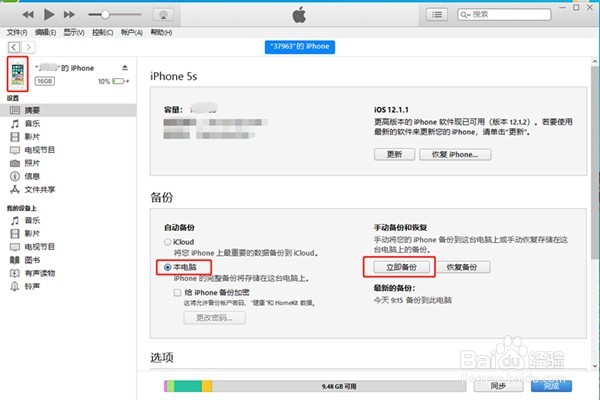The height and width of the screenshot is (400, 600).
Task: Select 图书 in the sidebar
Action: [32, 260]
